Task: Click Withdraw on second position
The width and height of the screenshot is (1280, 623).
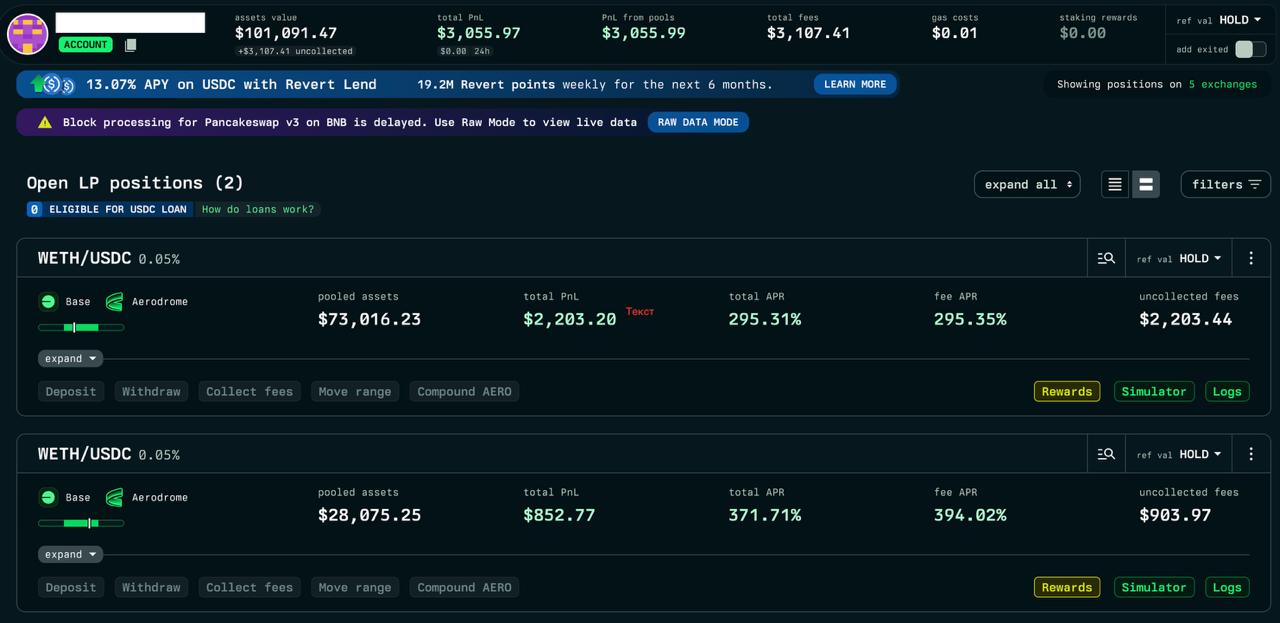Action: point(151,587)
